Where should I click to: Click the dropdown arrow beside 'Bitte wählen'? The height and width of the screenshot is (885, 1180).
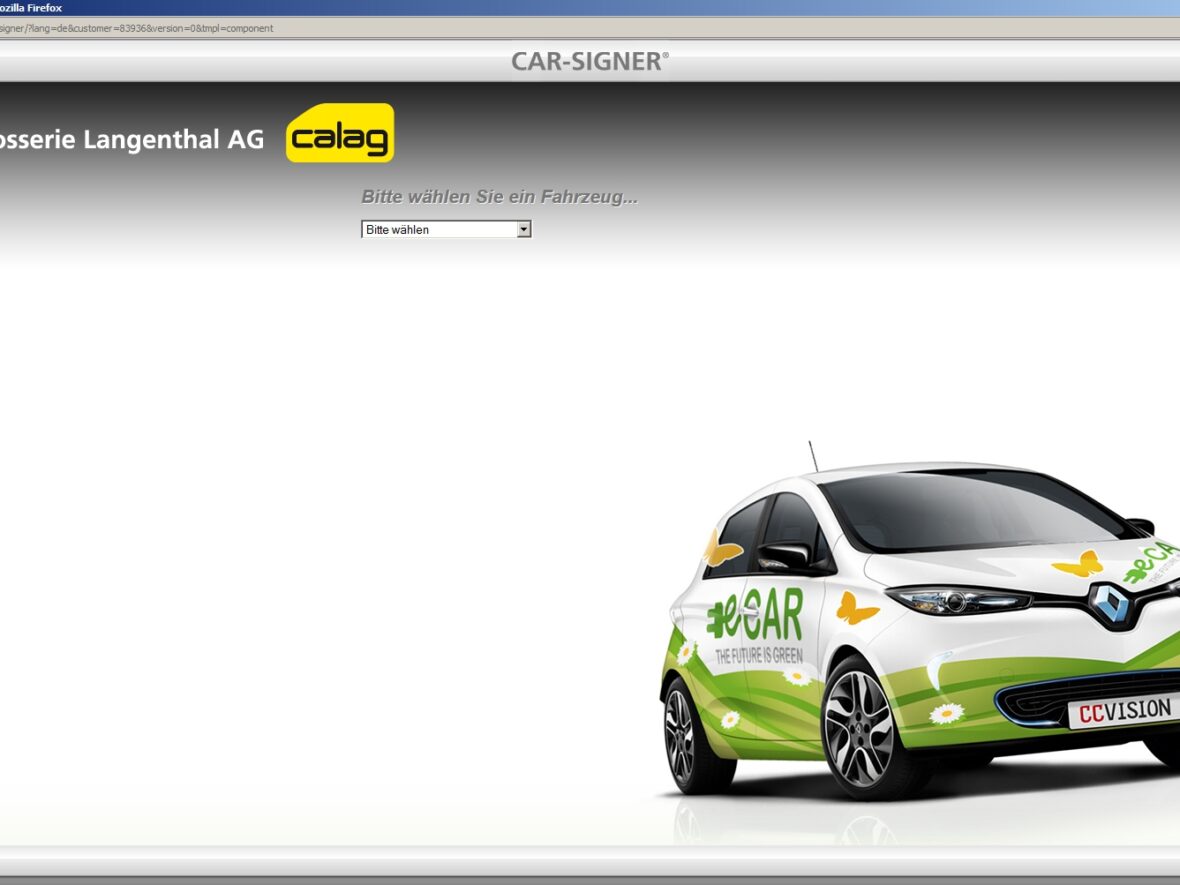(x=523, y=230)
